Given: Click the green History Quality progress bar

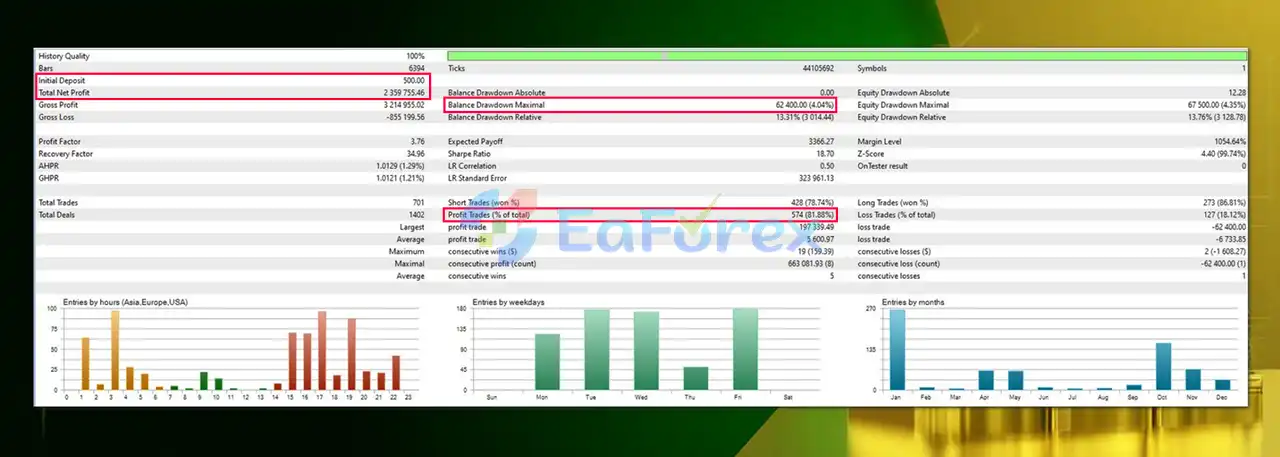Looking at the screenshot, I should click(x=846, y=56).
